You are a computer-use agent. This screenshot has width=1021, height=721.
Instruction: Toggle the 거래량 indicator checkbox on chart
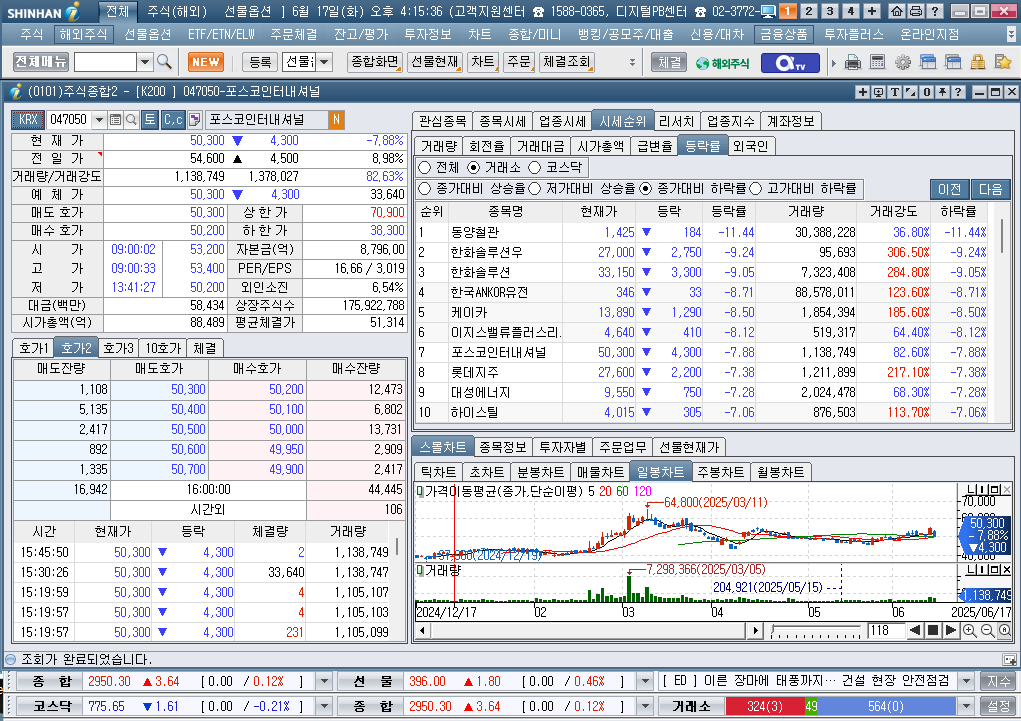tap(420, 571)
